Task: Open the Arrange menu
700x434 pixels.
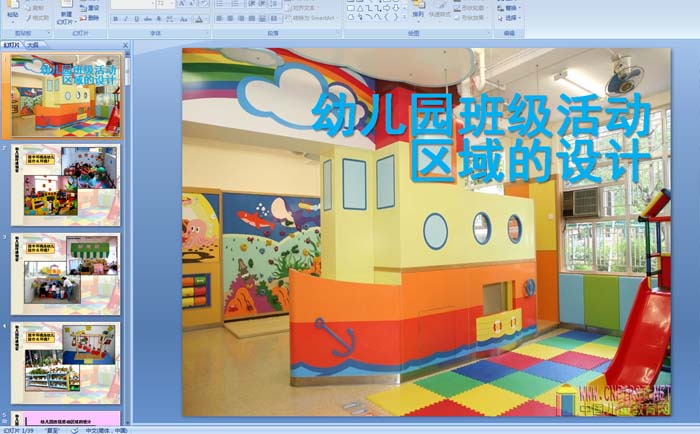Action: (418, 10)
